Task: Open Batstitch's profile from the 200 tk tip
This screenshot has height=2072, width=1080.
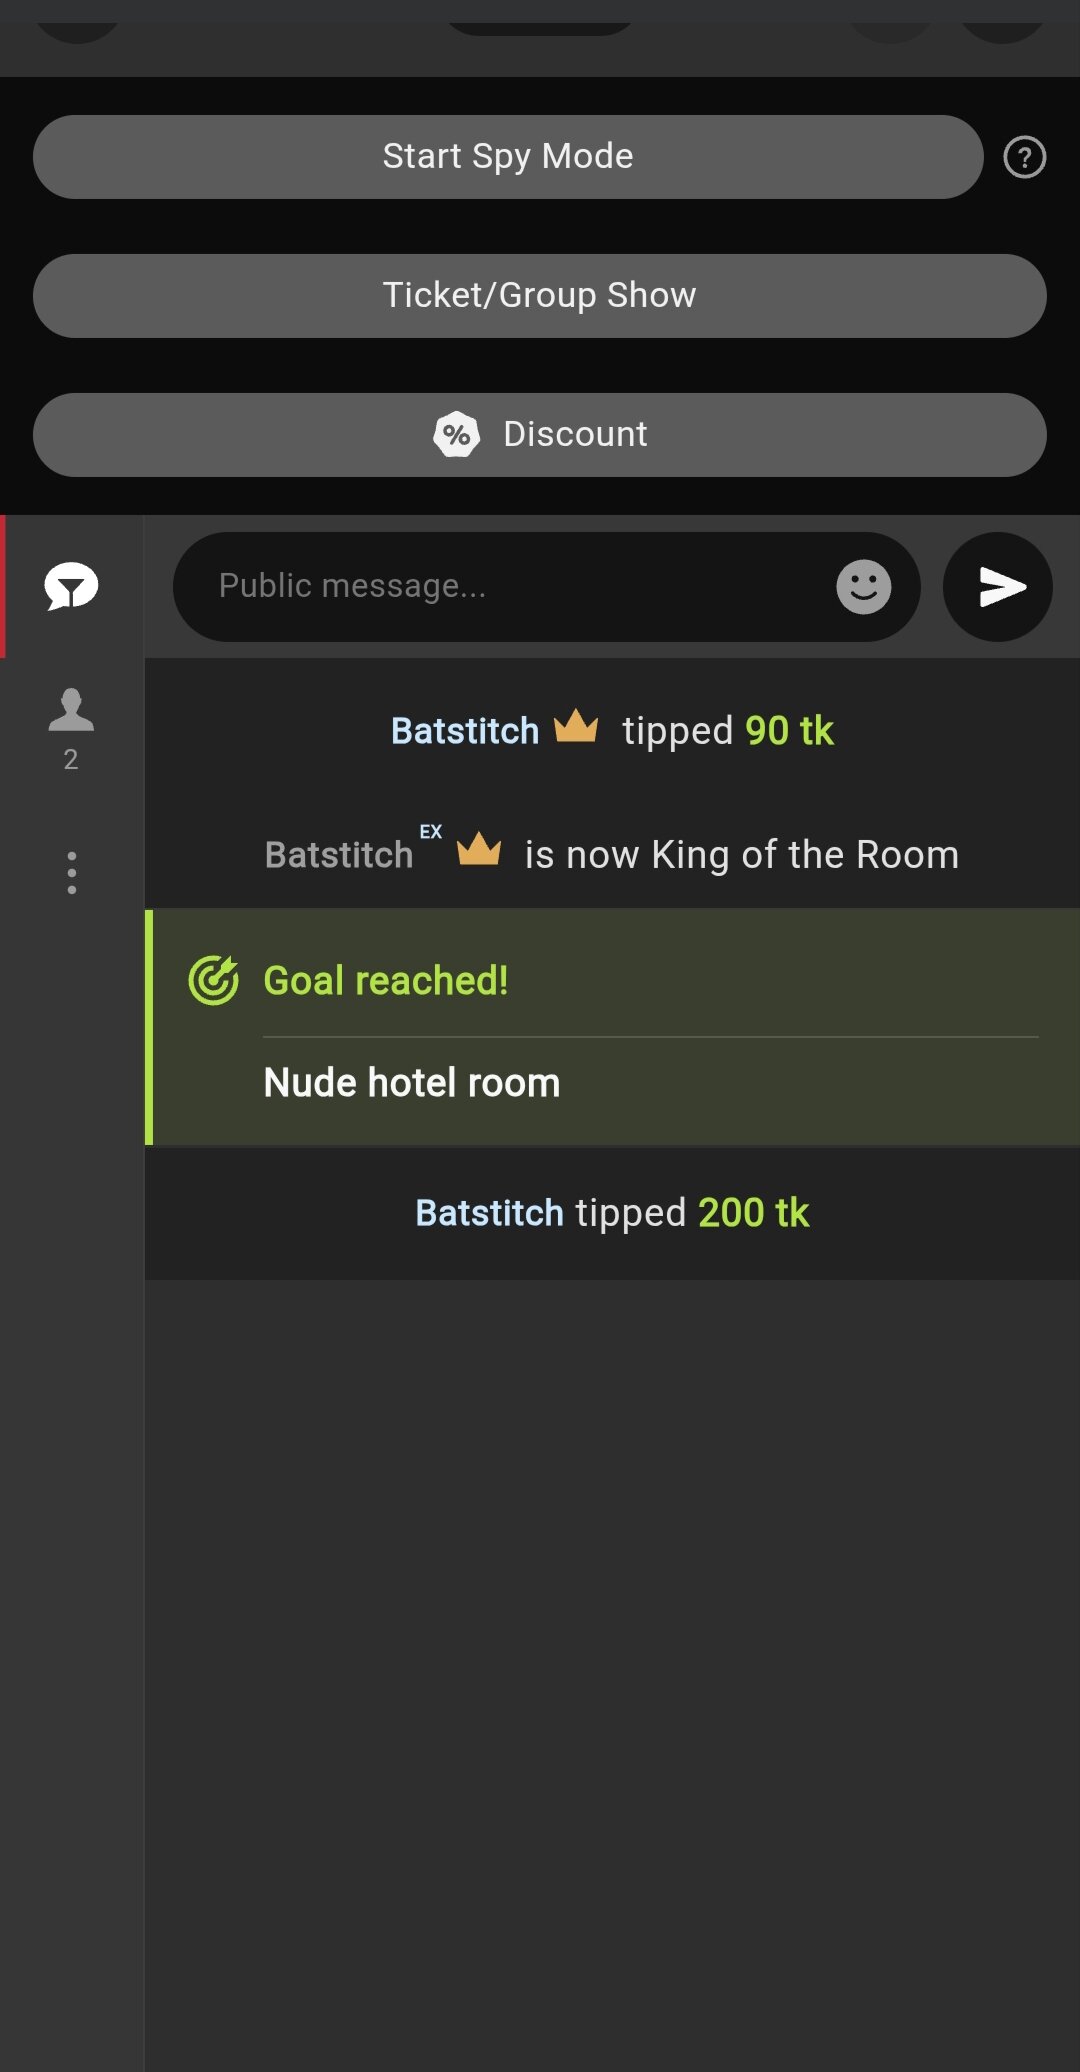Action: (489, 1213)
